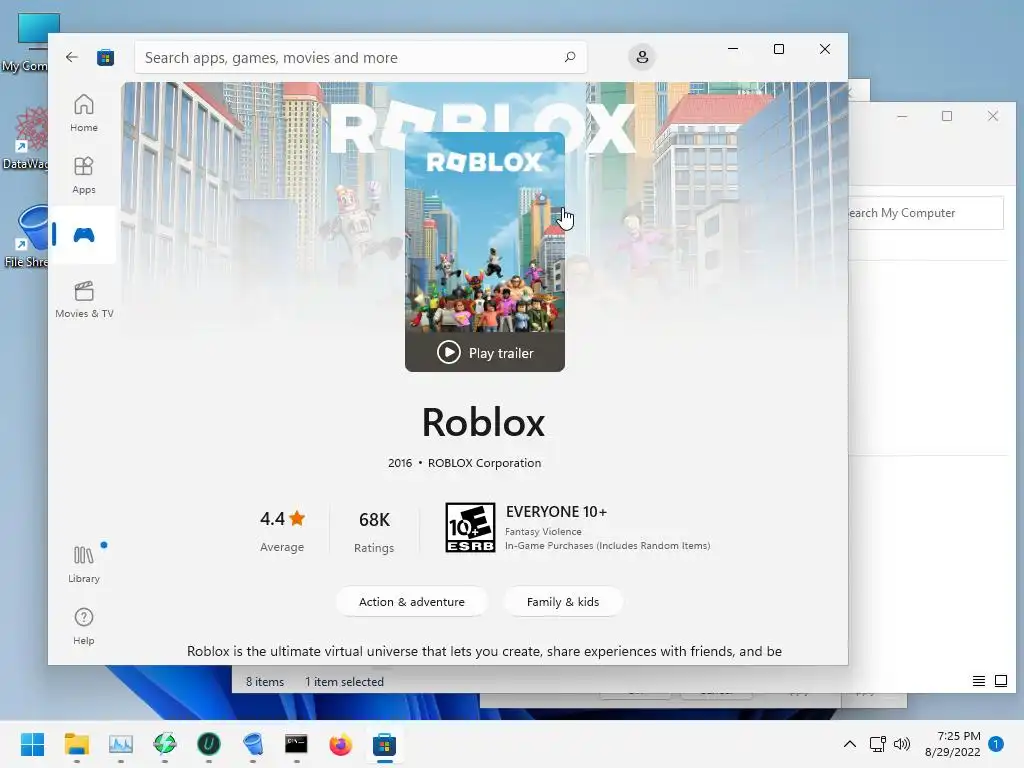Open the notification badge in tray
Viewport: 1024px width, 768px height.
pyautogui.click(x=996, y=744)
